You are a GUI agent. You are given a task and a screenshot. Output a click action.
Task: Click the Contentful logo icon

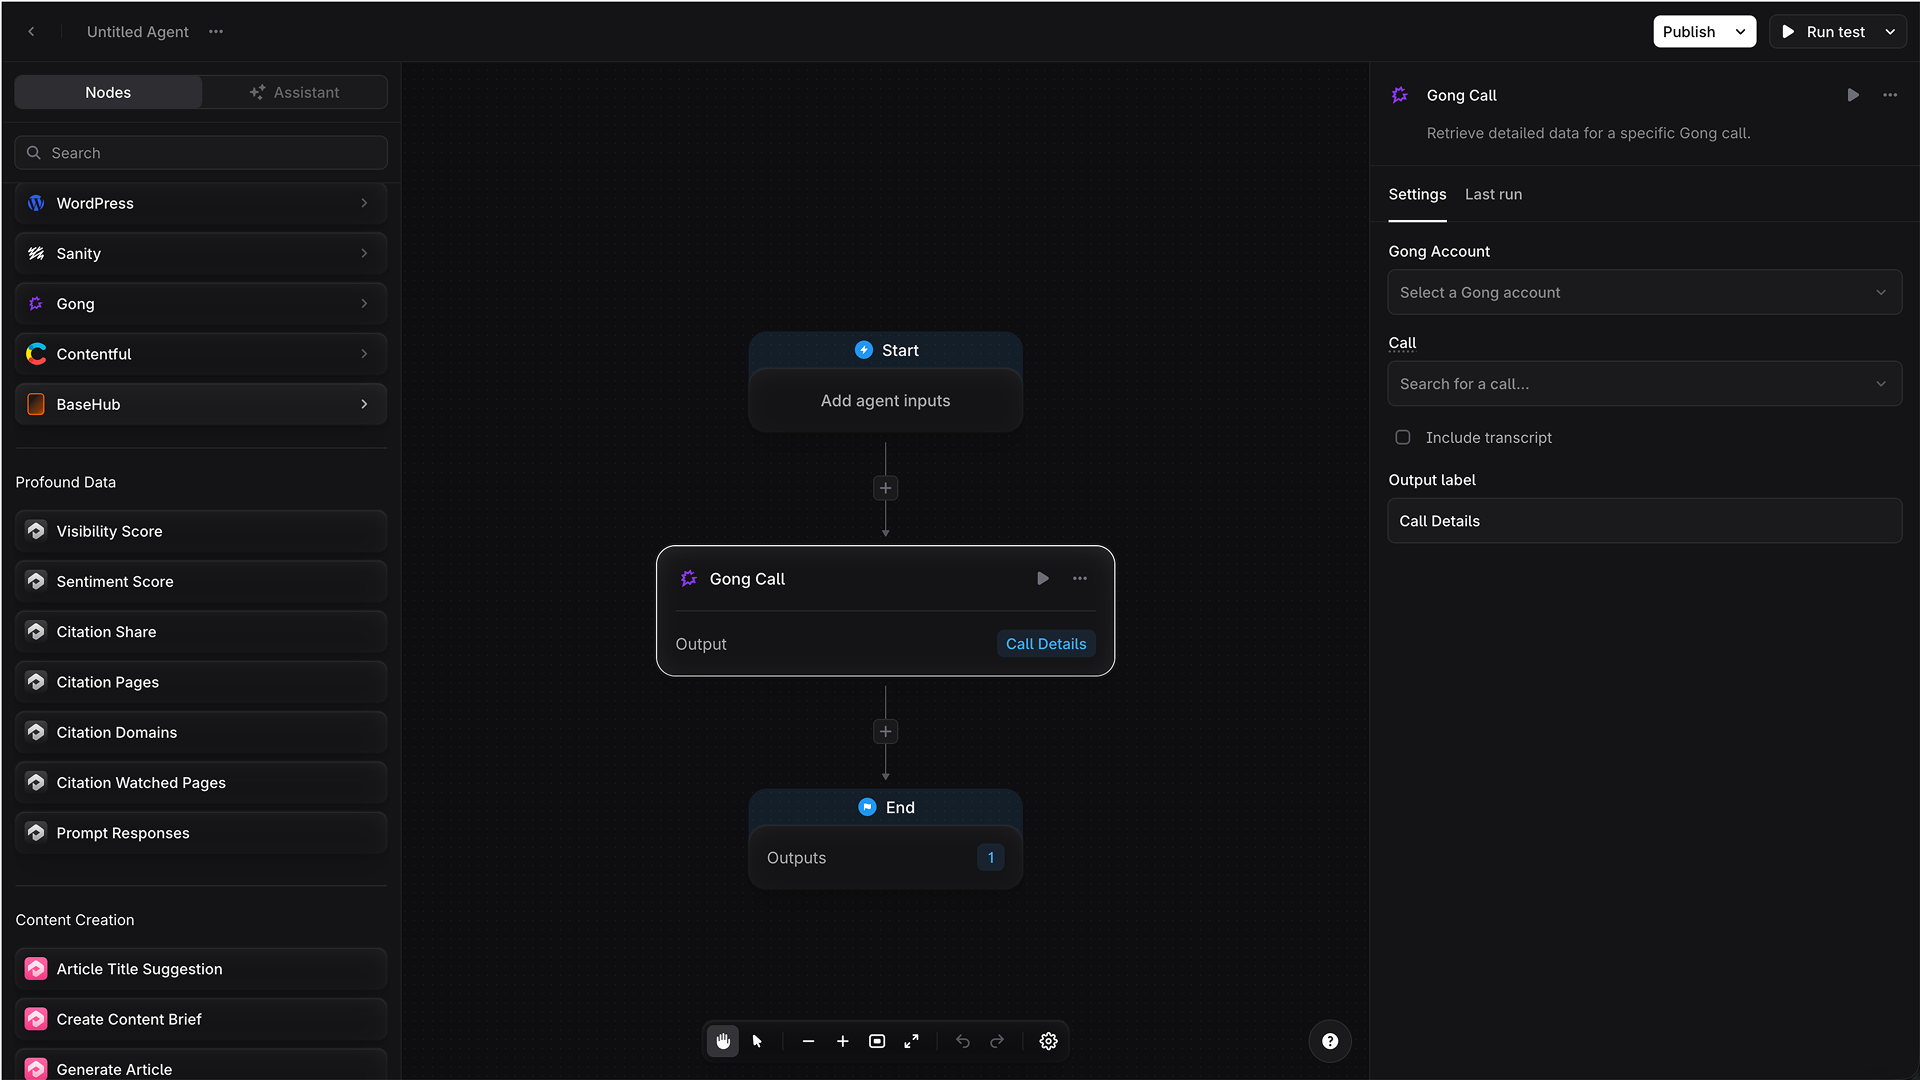click(36, 354)
